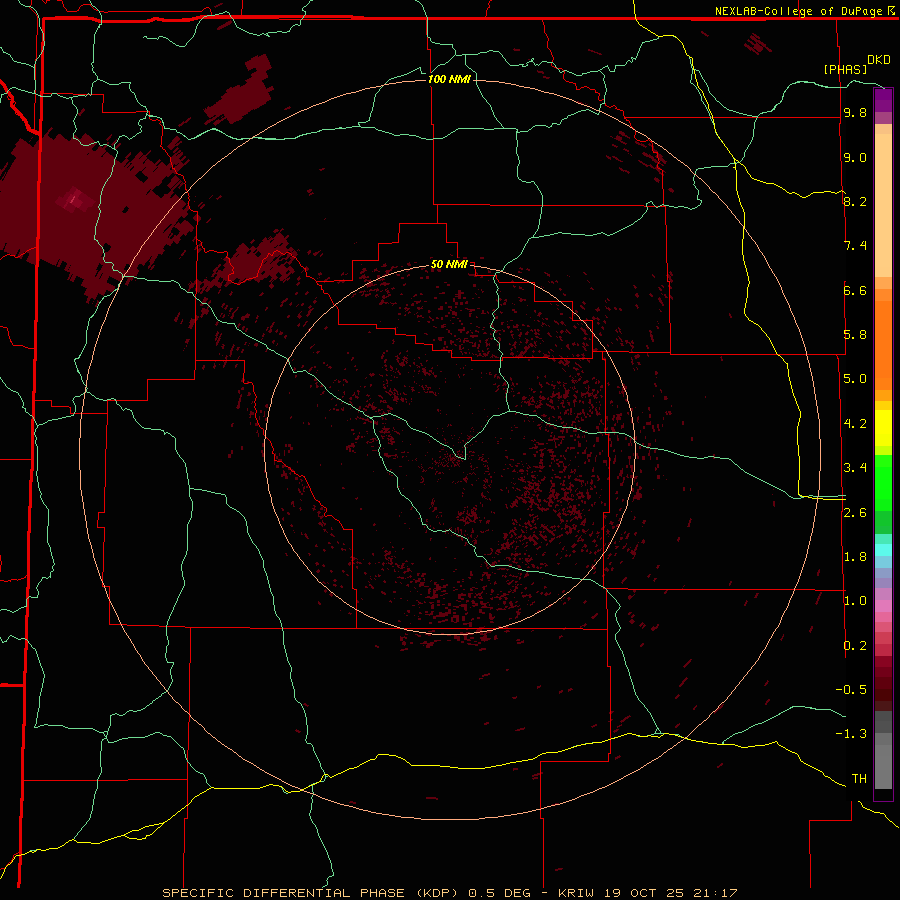Click the "1.8" scale value
Screen dimensions: 900x900
[x=855, y=556]
